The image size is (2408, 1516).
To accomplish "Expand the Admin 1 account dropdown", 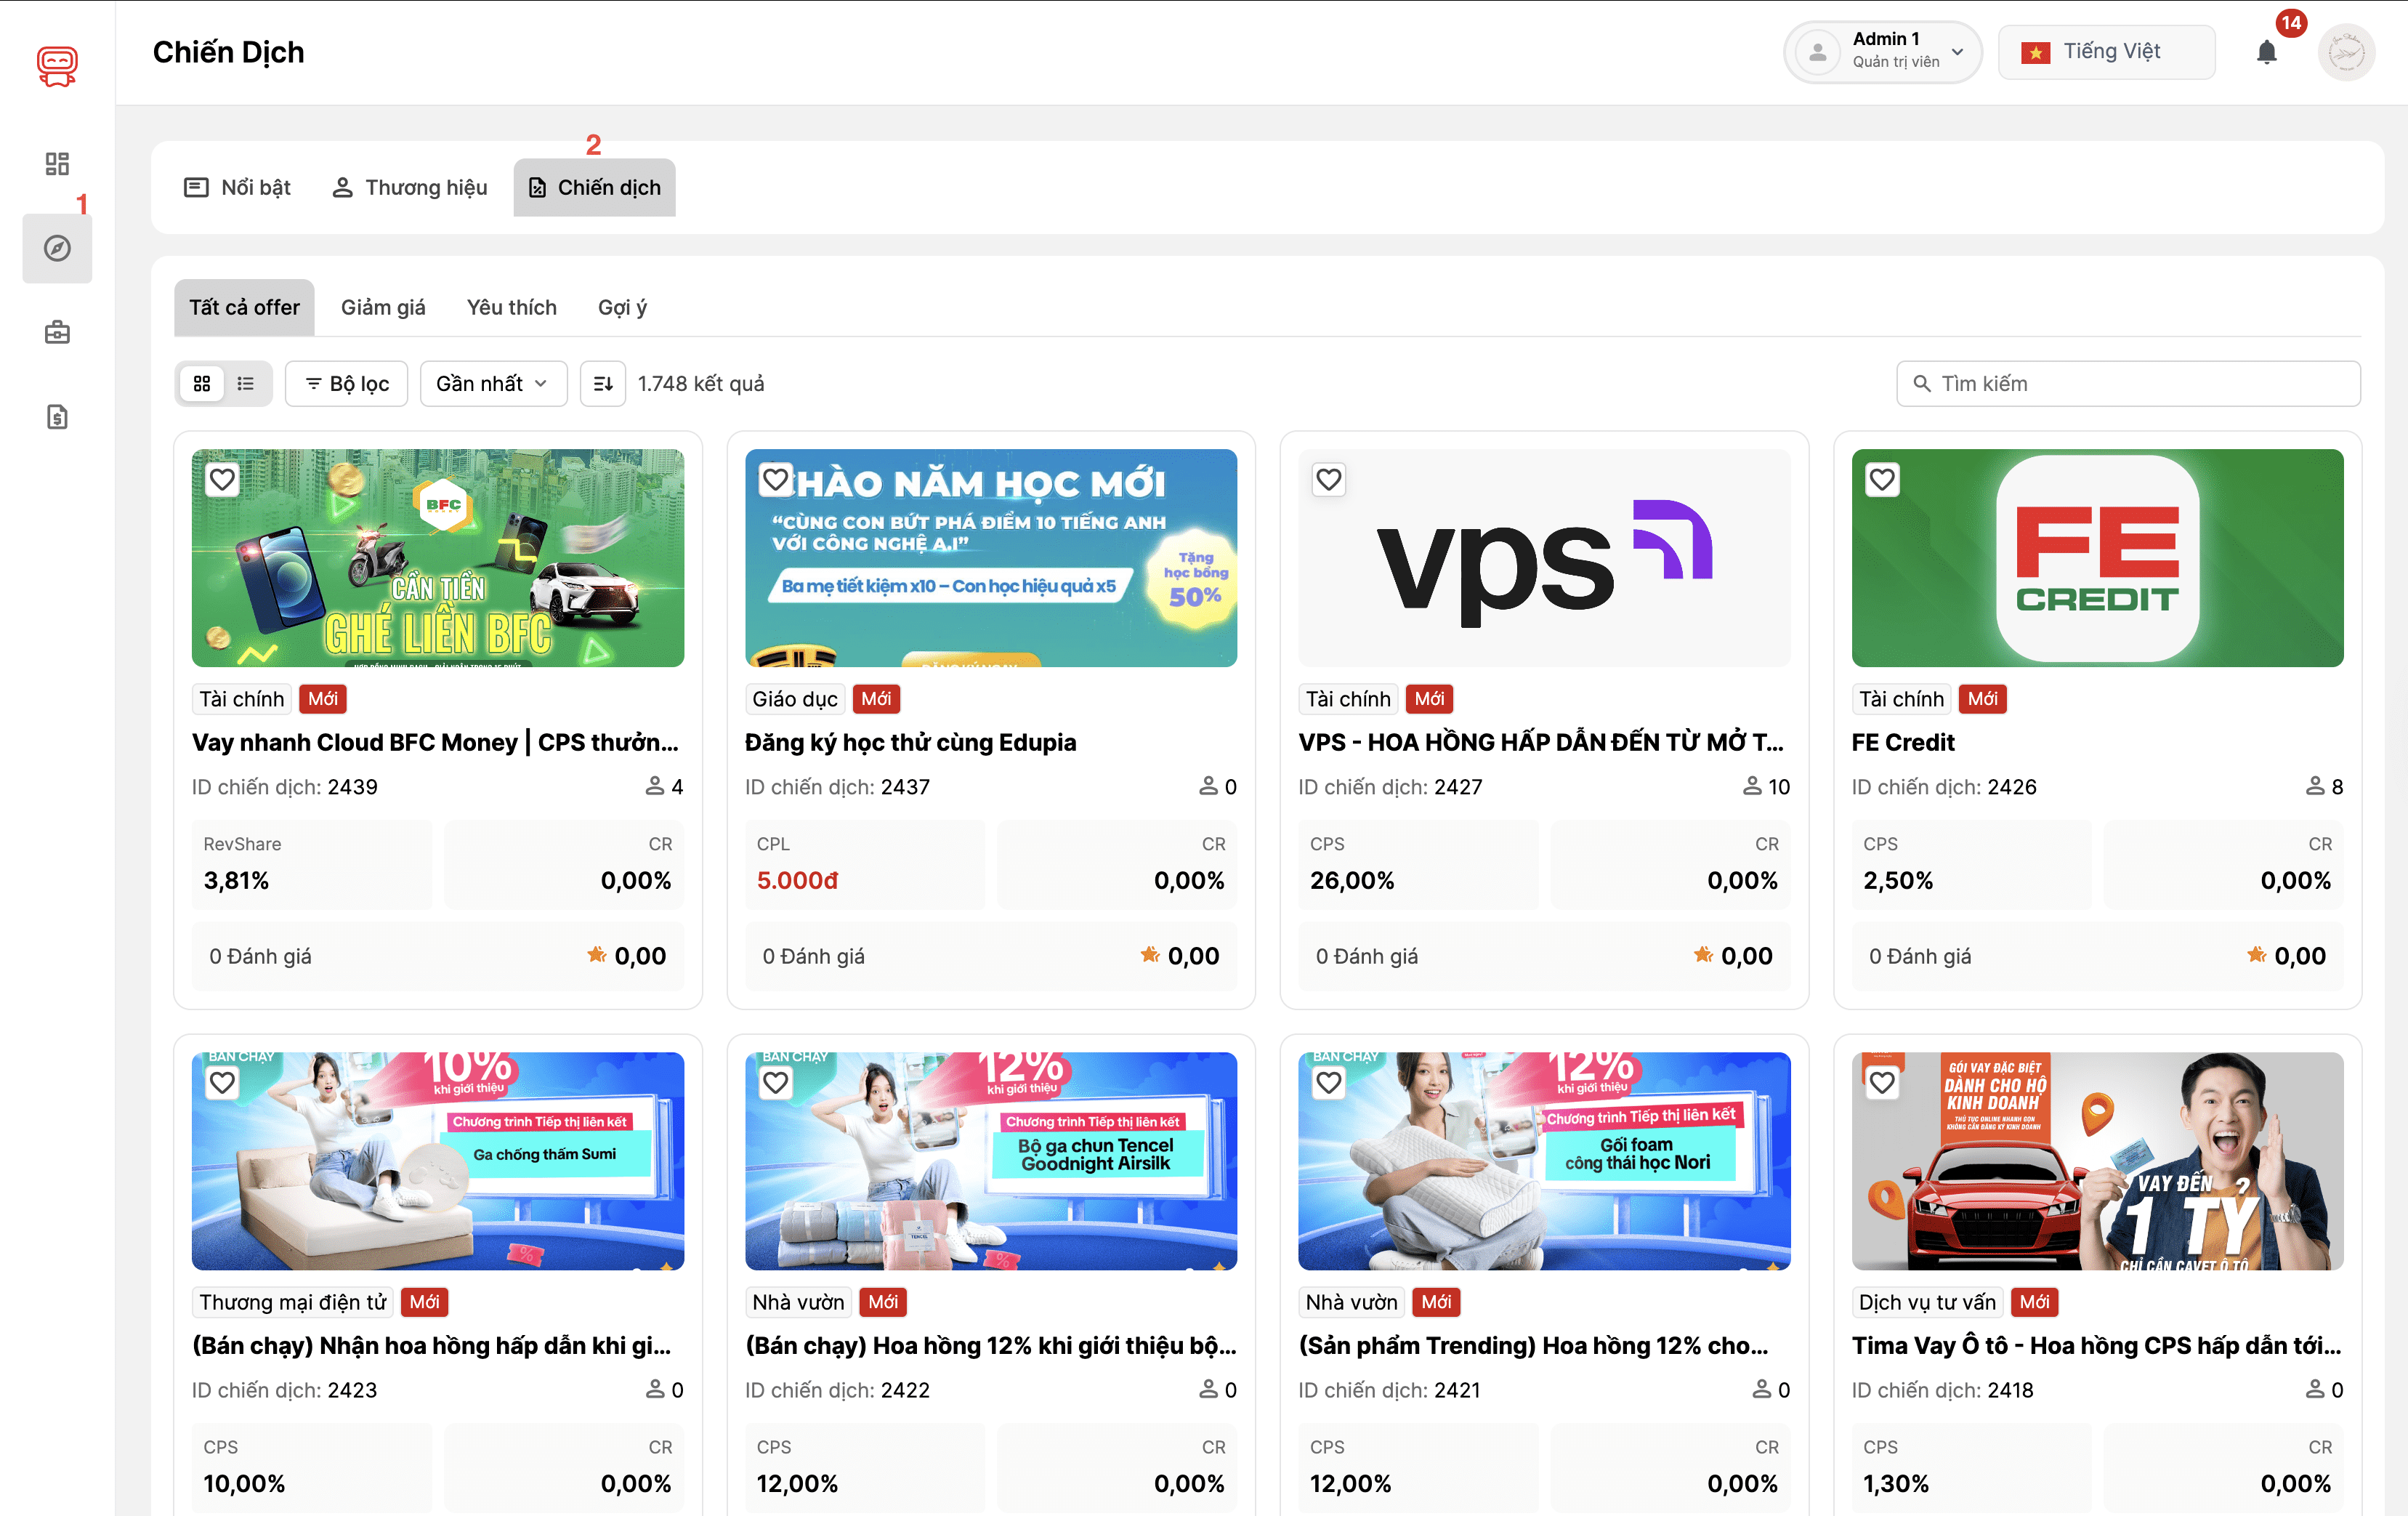I will tap(1882, 52).
